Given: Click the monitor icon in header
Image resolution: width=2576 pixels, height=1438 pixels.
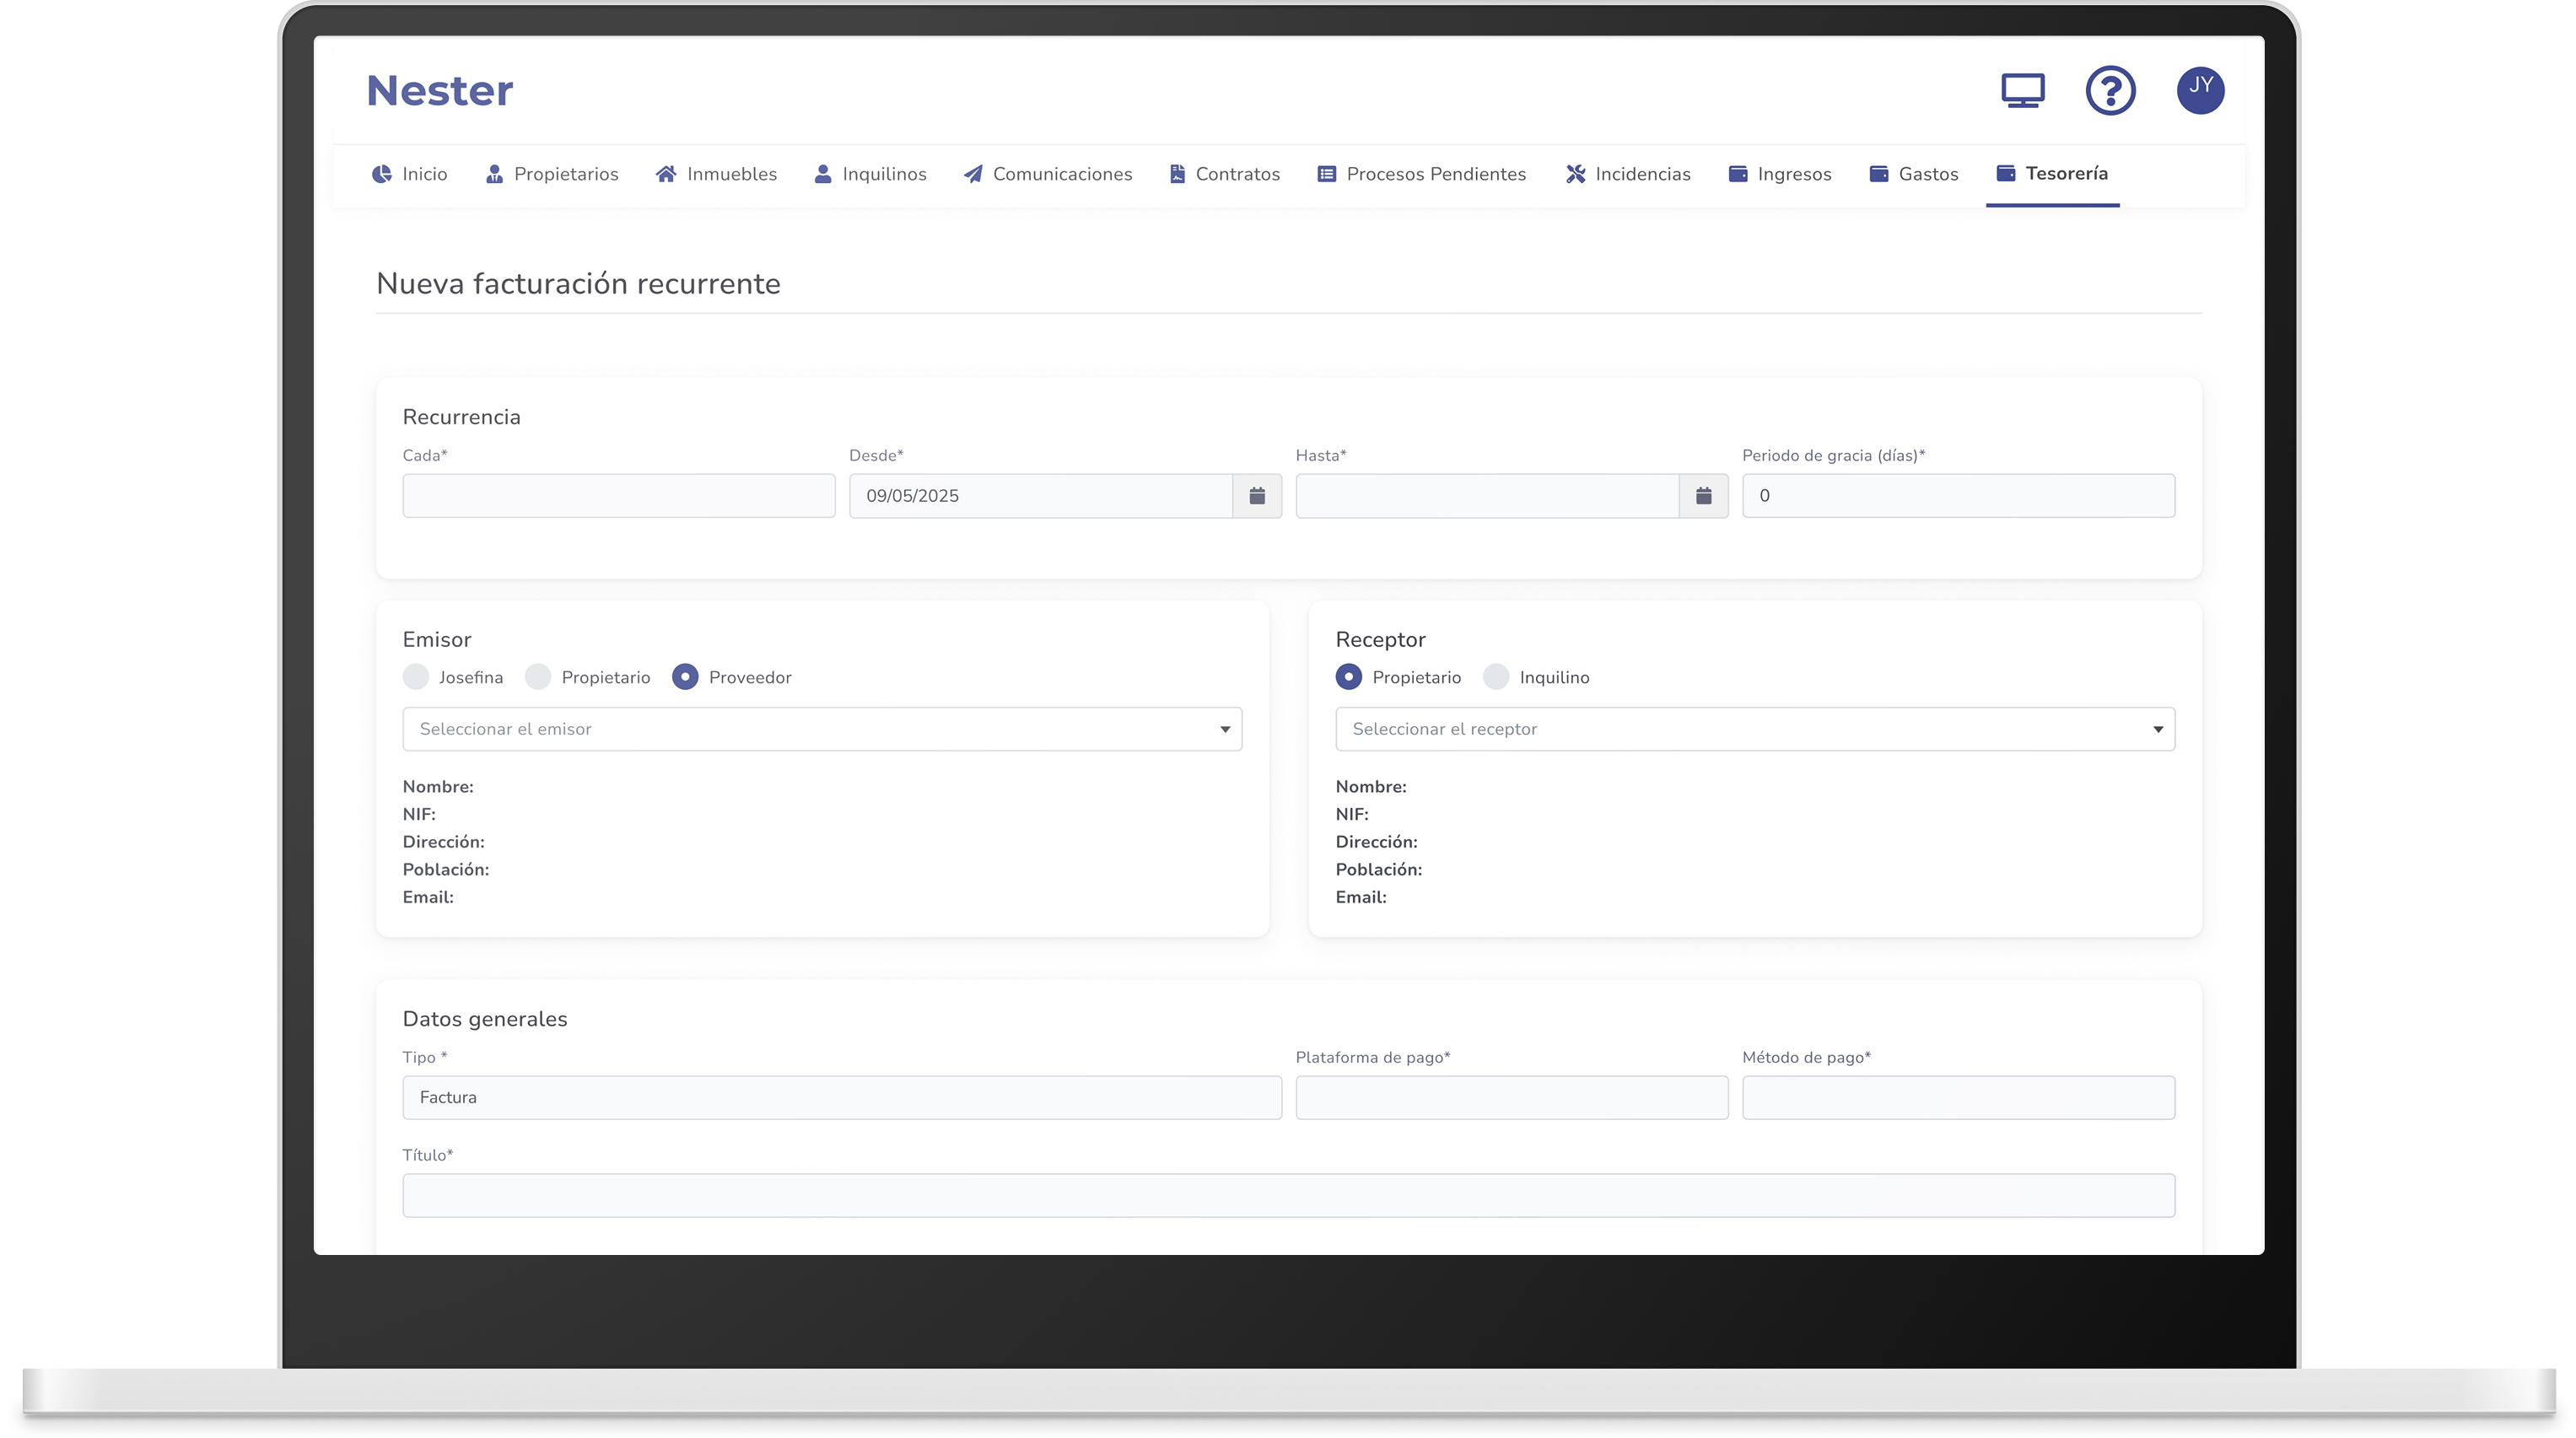Looking at the screenshot, I should (2022, 91).
